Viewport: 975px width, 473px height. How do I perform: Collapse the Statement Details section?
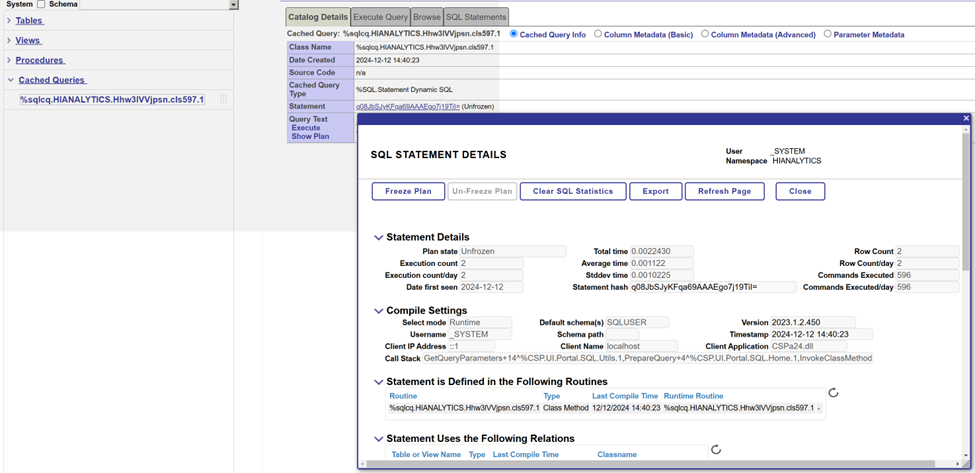(378, 238)
